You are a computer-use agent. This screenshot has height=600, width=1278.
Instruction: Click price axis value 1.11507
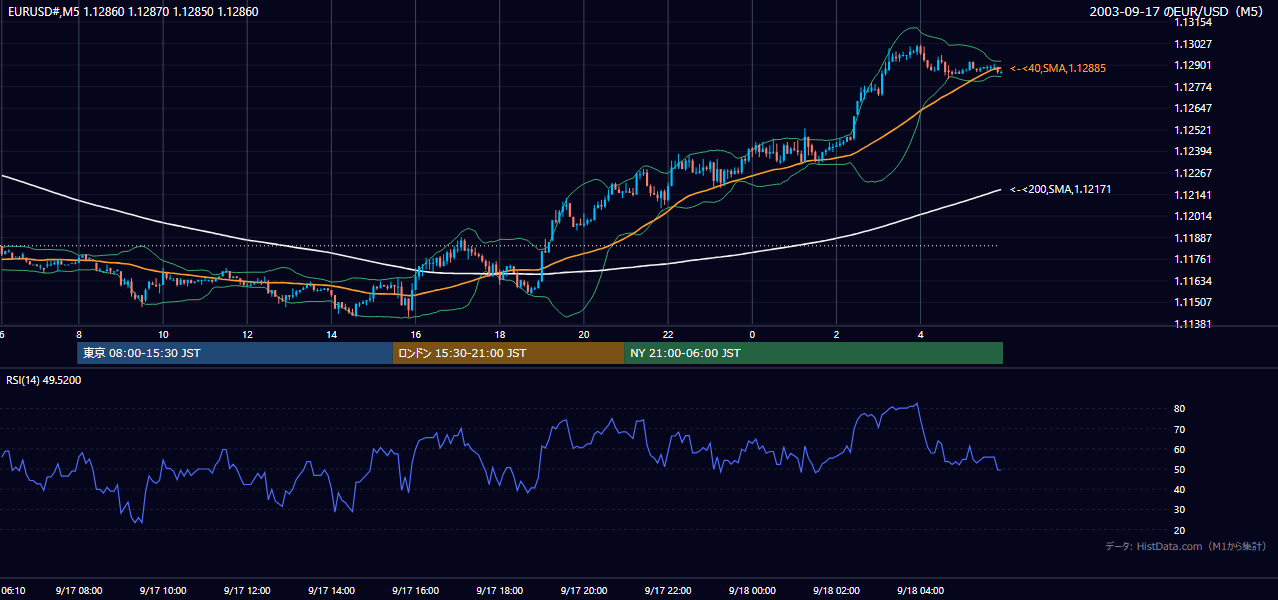click(1192, 302)
